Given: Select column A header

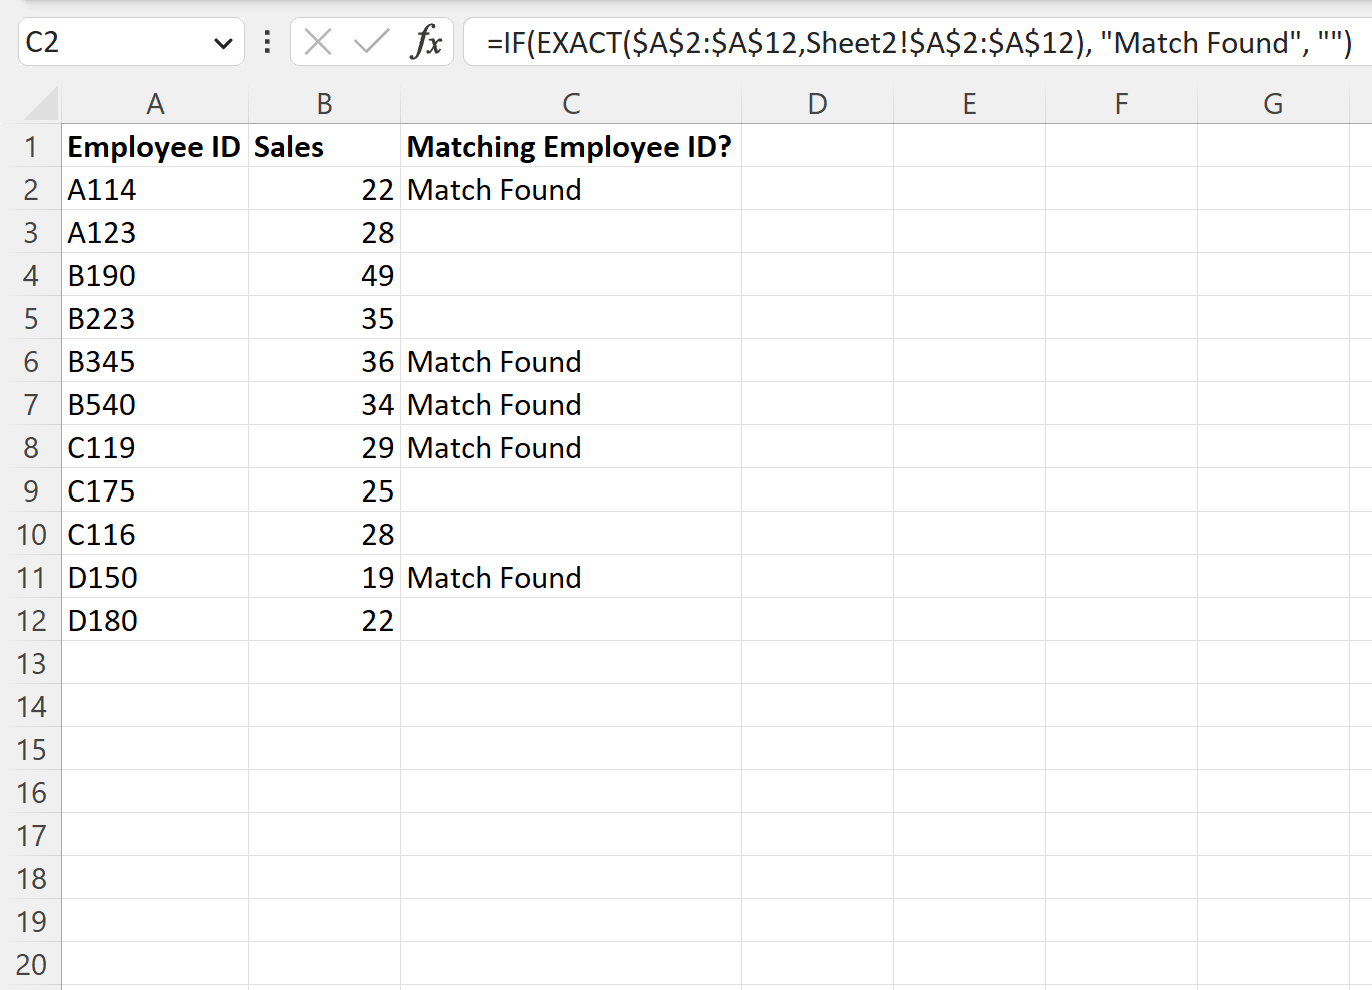Looking at the screenshot, I should coord(155,103).
